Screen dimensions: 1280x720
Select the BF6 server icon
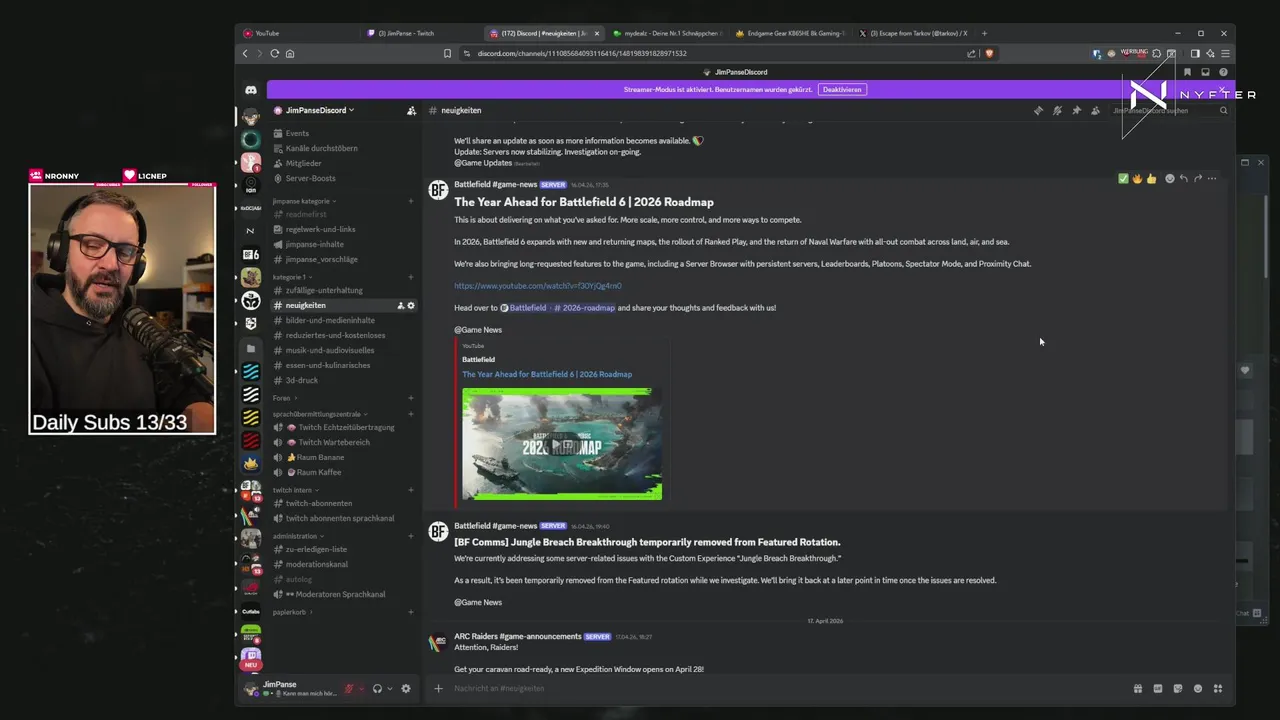pyautogui.click(x=251, y=254)
